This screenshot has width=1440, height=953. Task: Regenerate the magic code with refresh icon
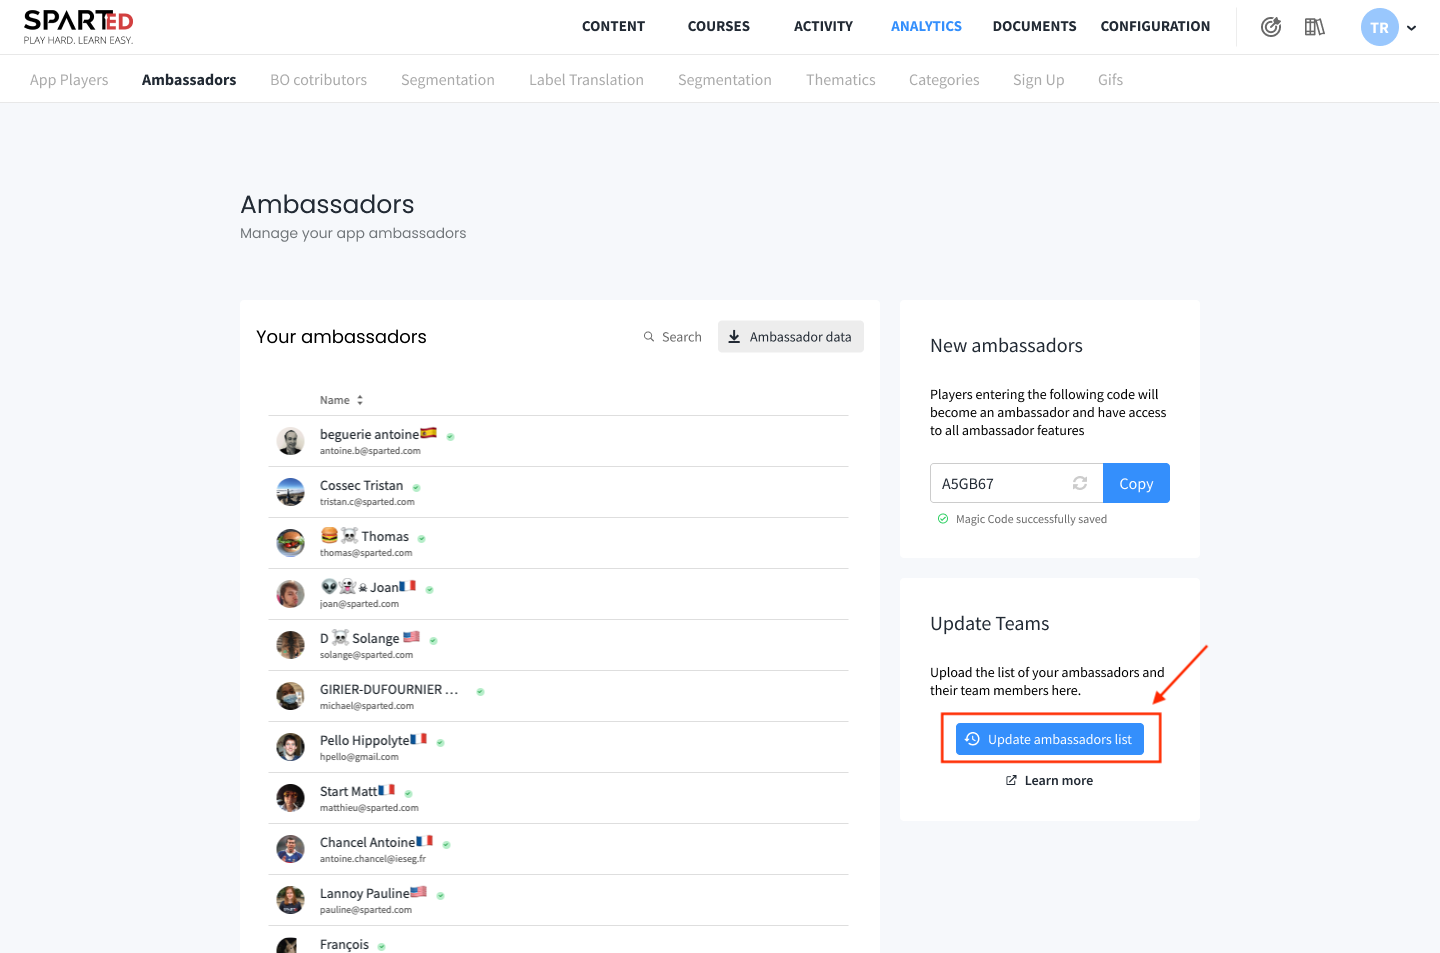[x=1080, y=483]
